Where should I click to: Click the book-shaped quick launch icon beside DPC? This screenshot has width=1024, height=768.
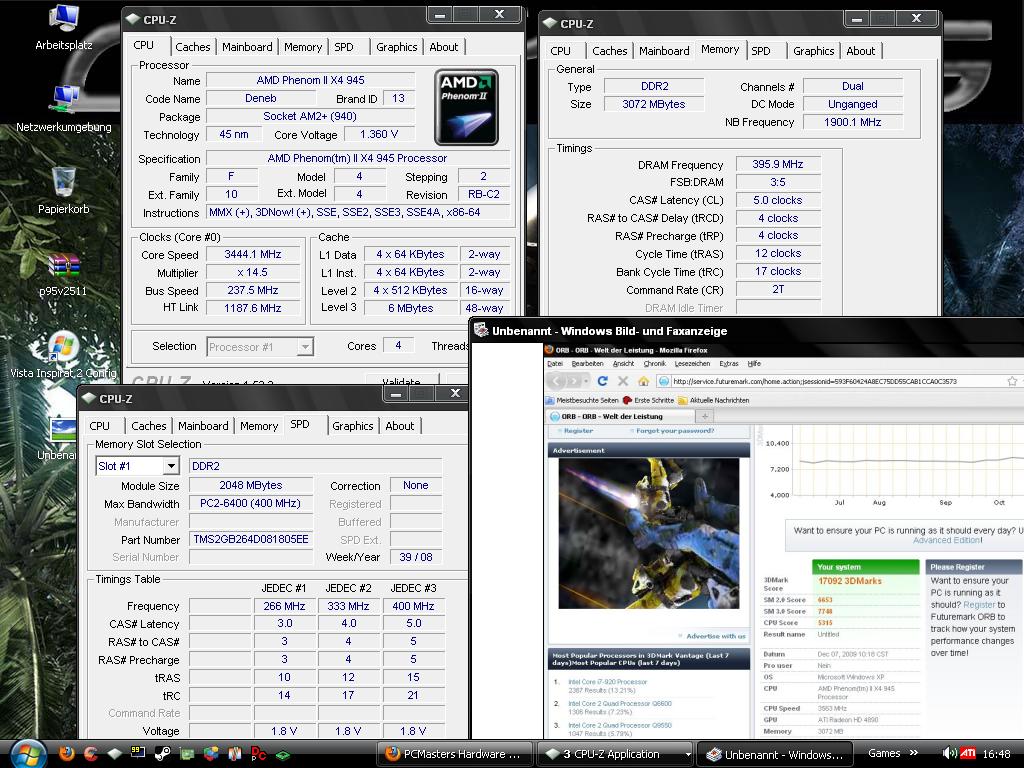234,754
